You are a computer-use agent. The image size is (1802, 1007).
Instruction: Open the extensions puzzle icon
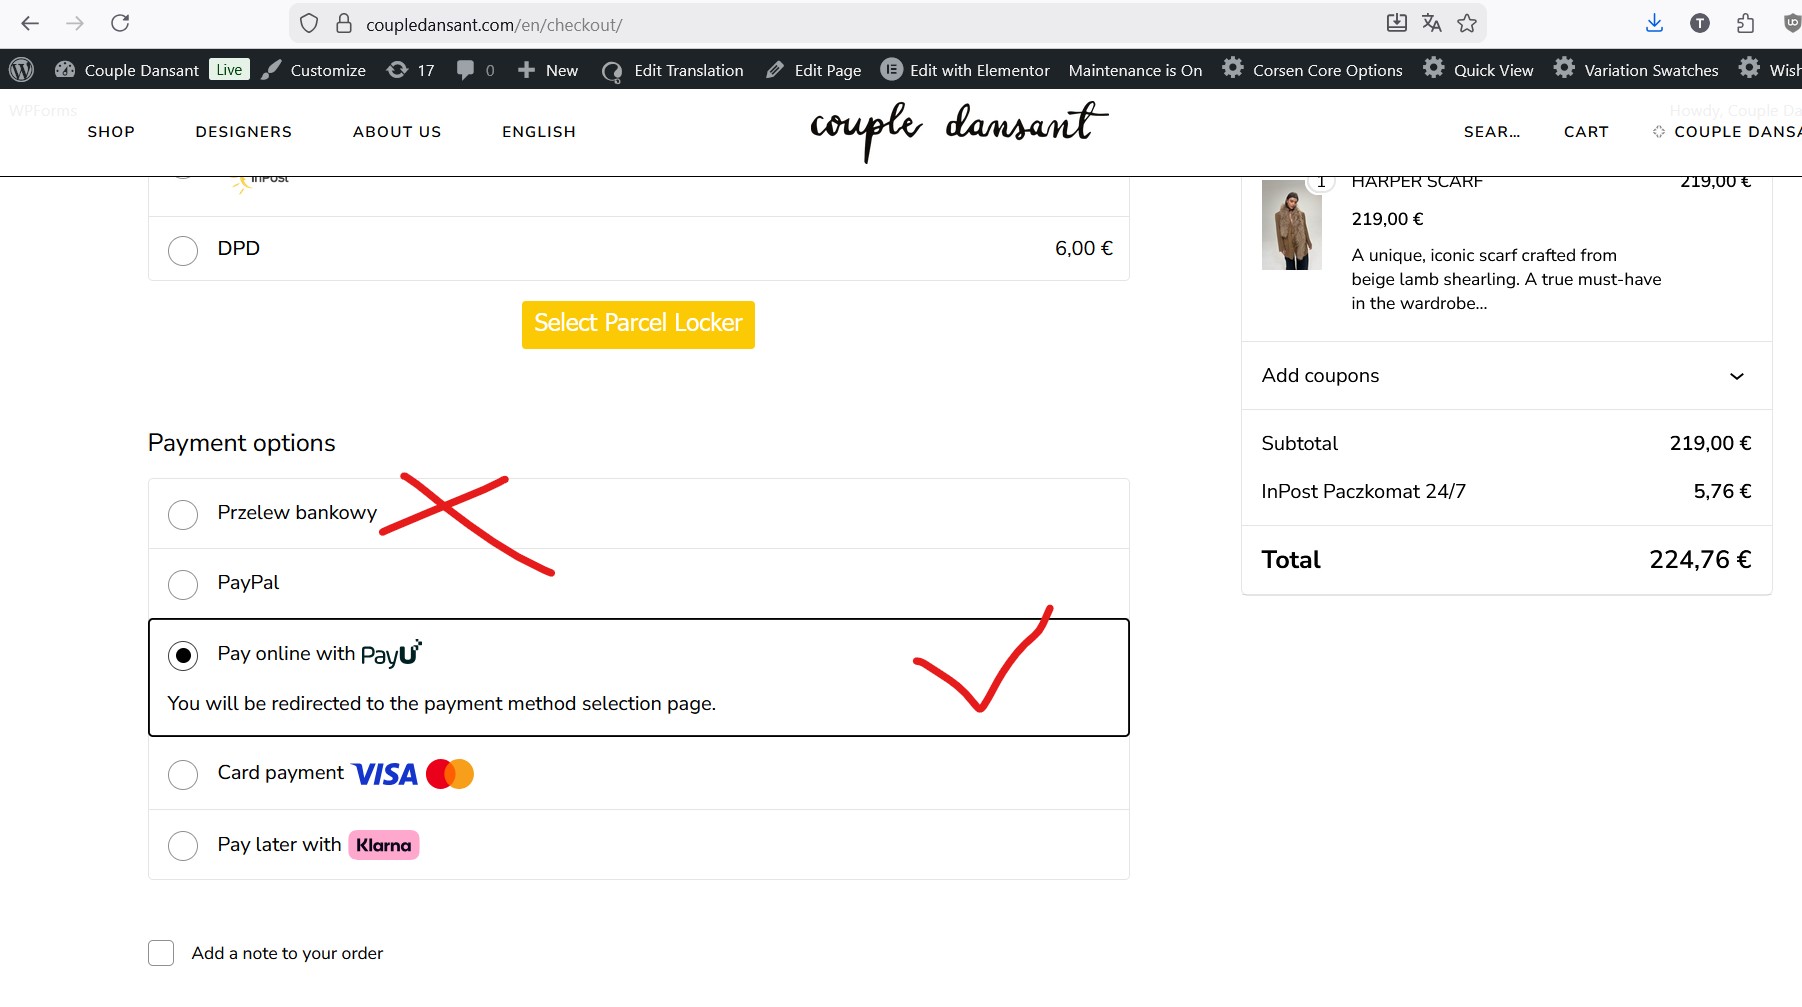tap(1746, 23)
